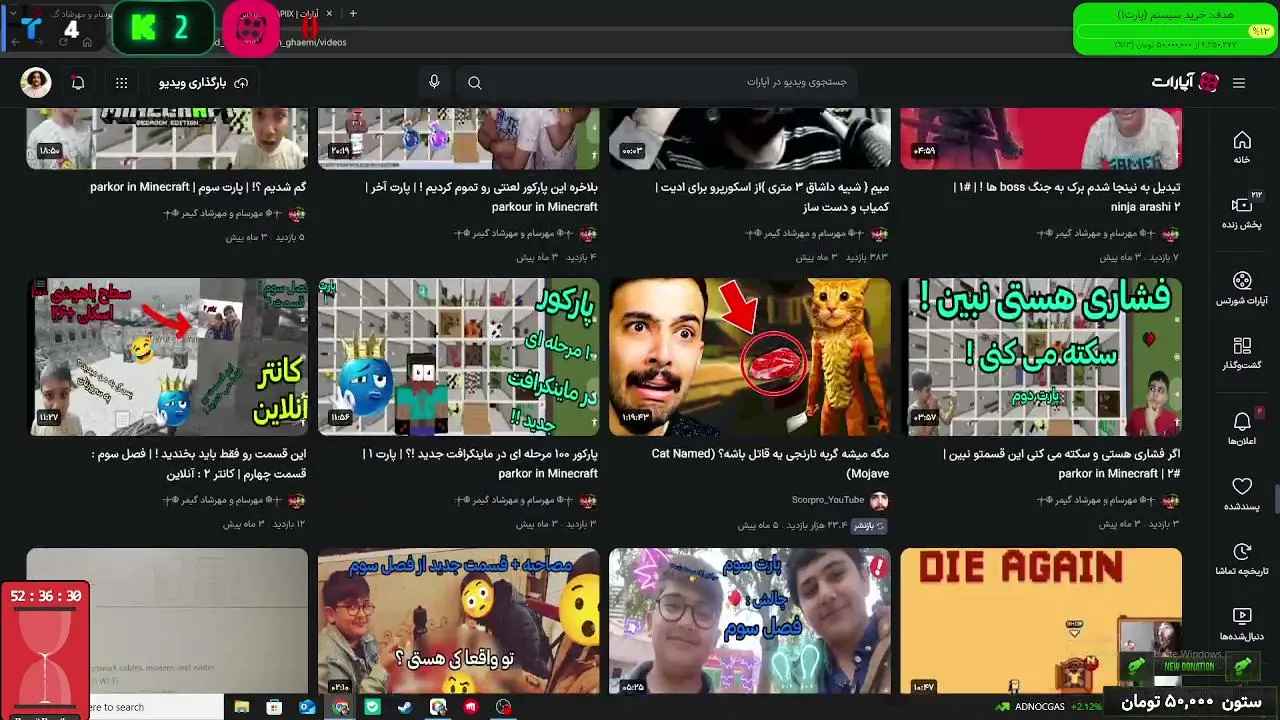1280x720 pixels.
Task: Open Microsoft Store from the taskbar
Action: 274,707
